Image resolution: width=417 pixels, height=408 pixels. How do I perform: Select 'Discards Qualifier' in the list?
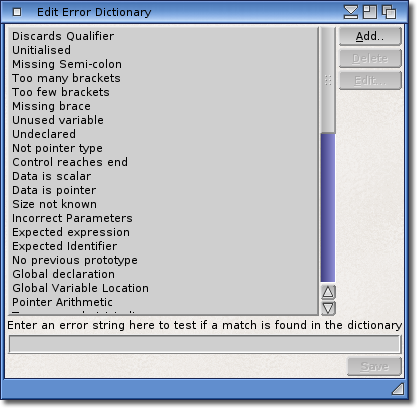pyautogui.click(x=162, y=36)
